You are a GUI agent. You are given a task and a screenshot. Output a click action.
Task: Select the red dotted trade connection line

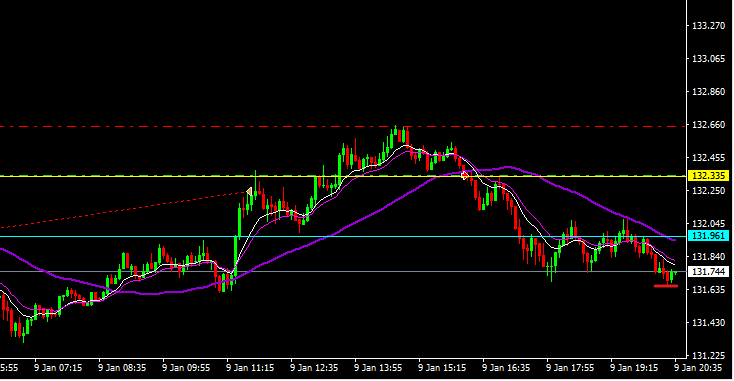[124, 210]
